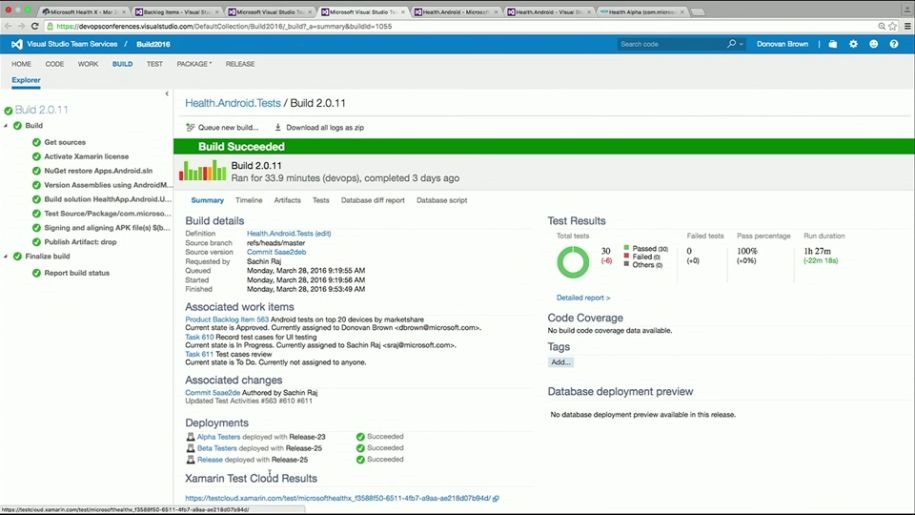
Task: Click Queue new build icon button
Action: [190, 127]
